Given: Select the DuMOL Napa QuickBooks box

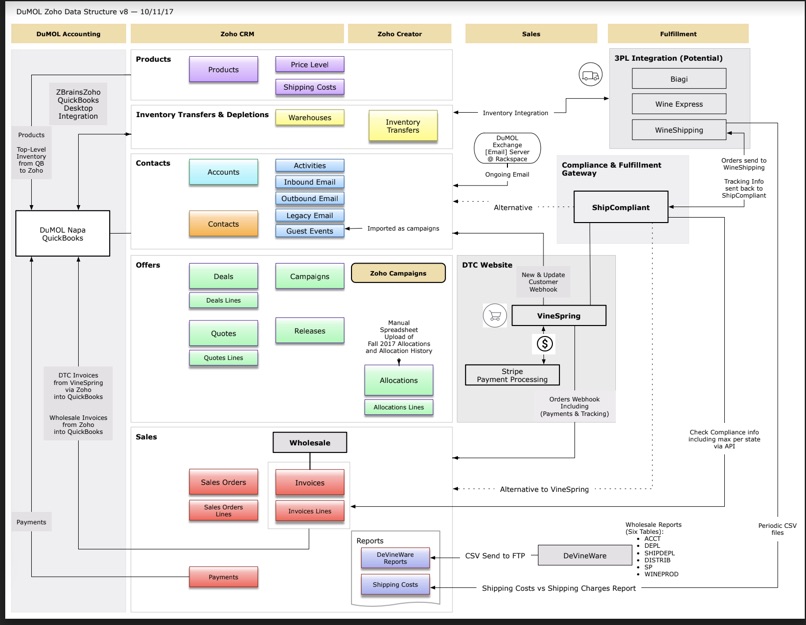Looking at the screenshot, I should (x=62, y=233).
